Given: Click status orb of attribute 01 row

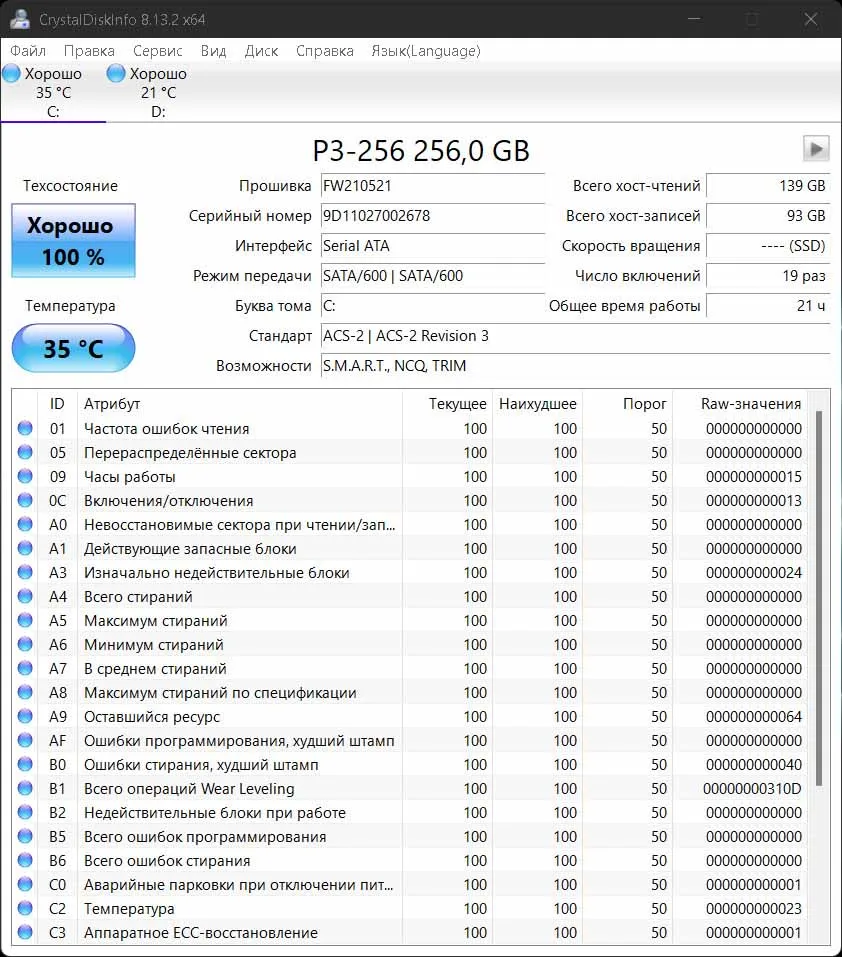Looking at the screenshot, I should coord(25,428).
